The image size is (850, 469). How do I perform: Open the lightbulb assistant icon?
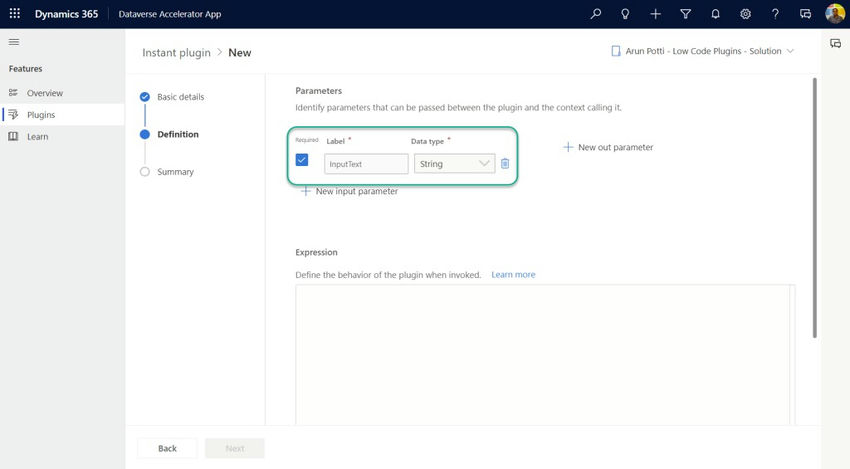(x=625, y=14)
